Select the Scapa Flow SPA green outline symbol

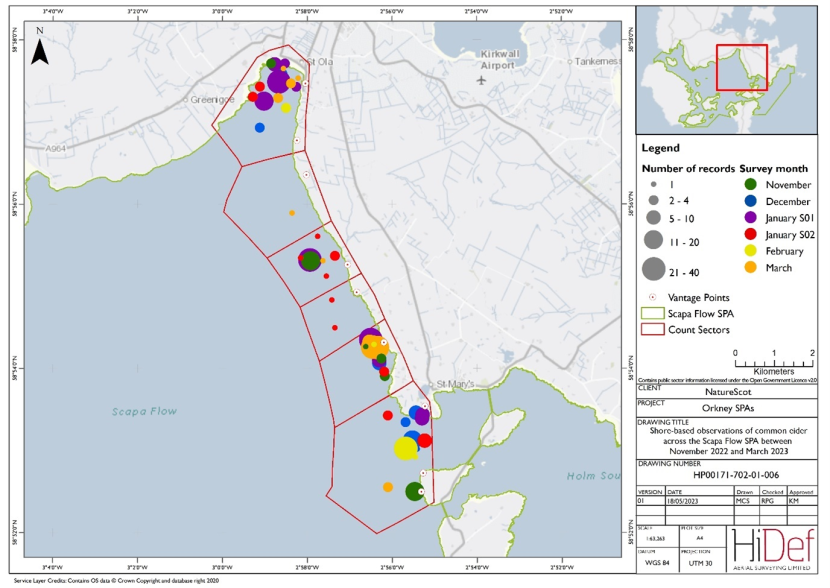(x=652, y=313)
